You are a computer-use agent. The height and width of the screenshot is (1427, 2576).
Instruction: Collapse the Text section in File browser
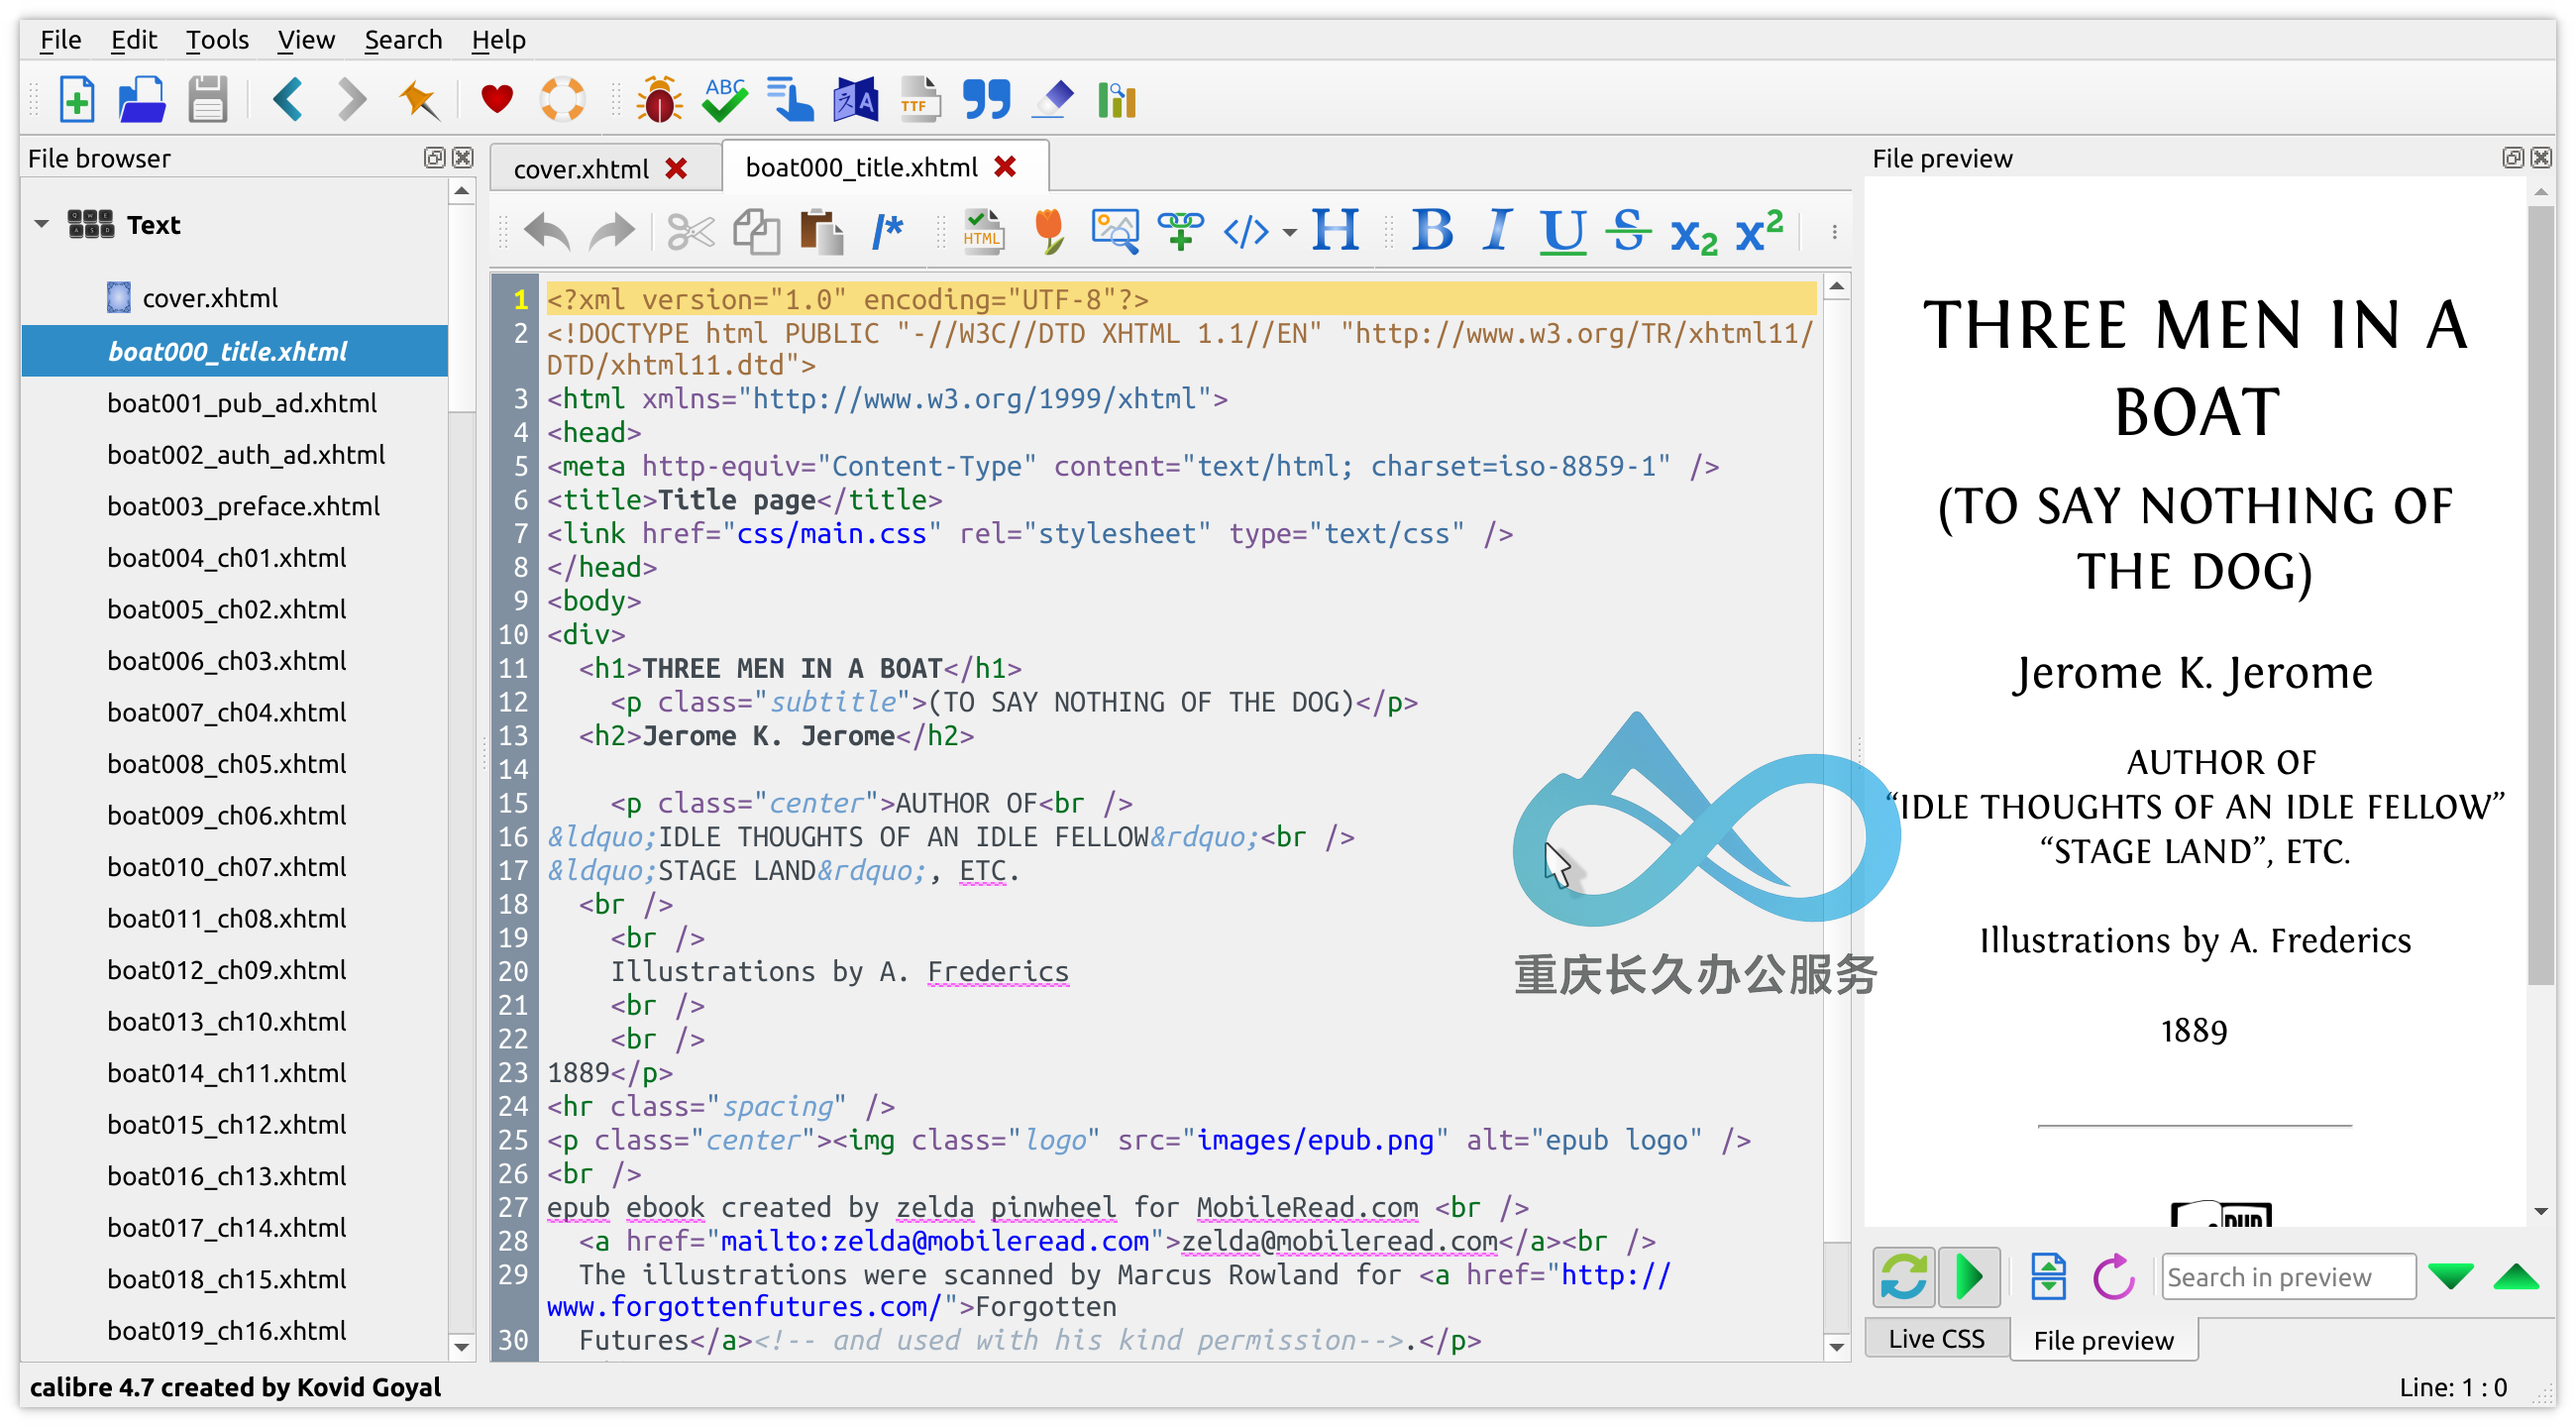(41, 224)
